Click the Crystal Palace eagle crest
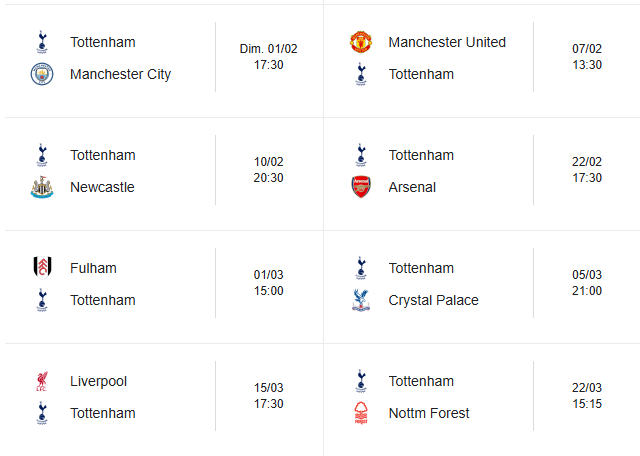This screenshot has height=456, width=640. click(361, 300)
